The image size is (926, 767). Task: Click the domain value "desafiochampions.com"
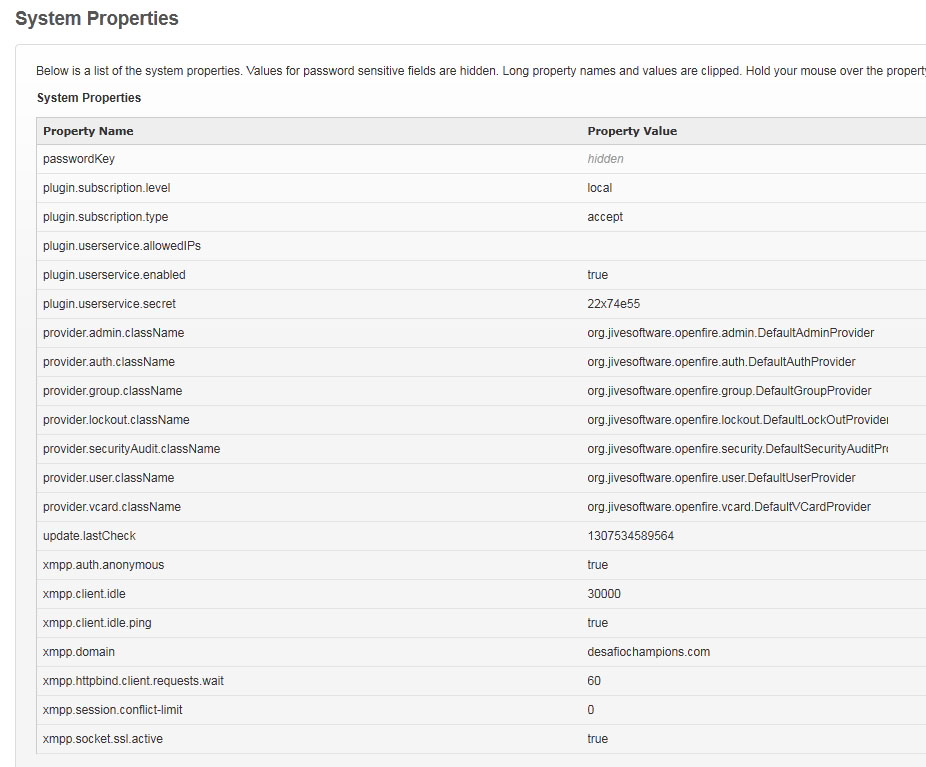pos(648,651)
